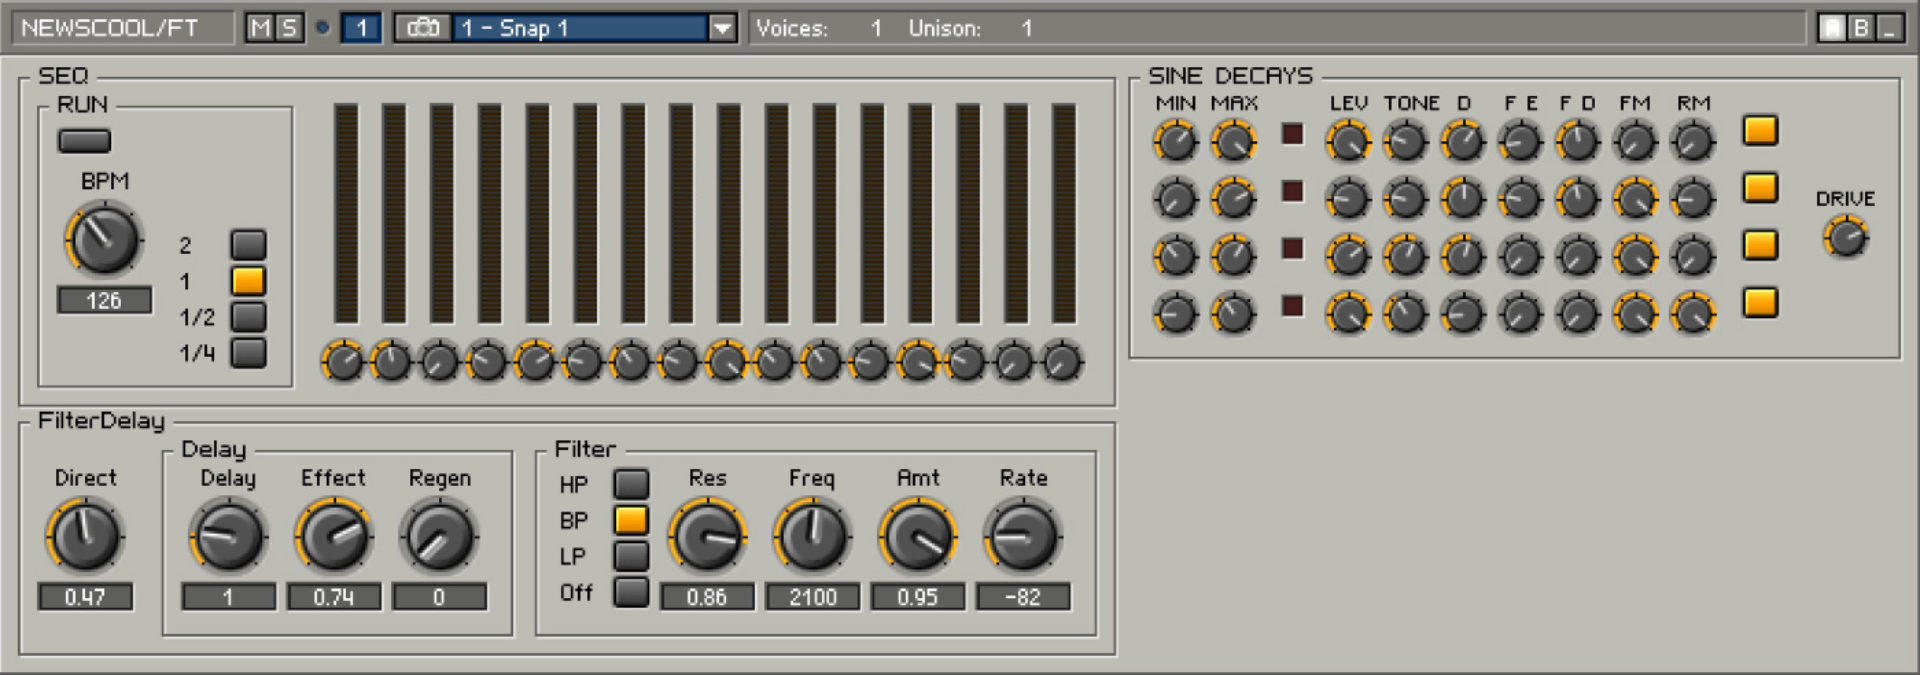This screenshot has height=675, width=1920.
Task: Open the '1 - Snap 1' snapshot dropdown
Action: pyautogui.click(x=722, y=28)
